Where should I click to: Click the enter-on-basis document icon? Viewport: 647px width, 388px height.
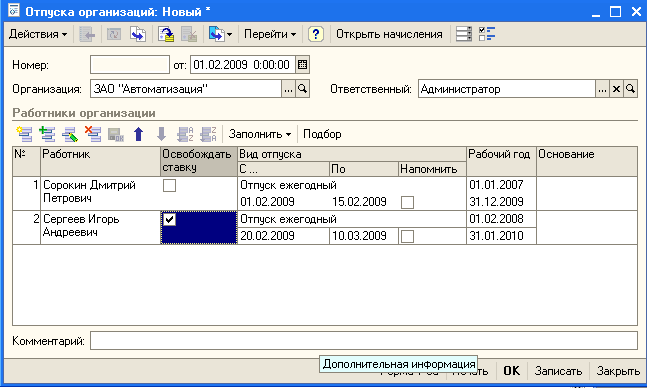(x=138, y=34)
